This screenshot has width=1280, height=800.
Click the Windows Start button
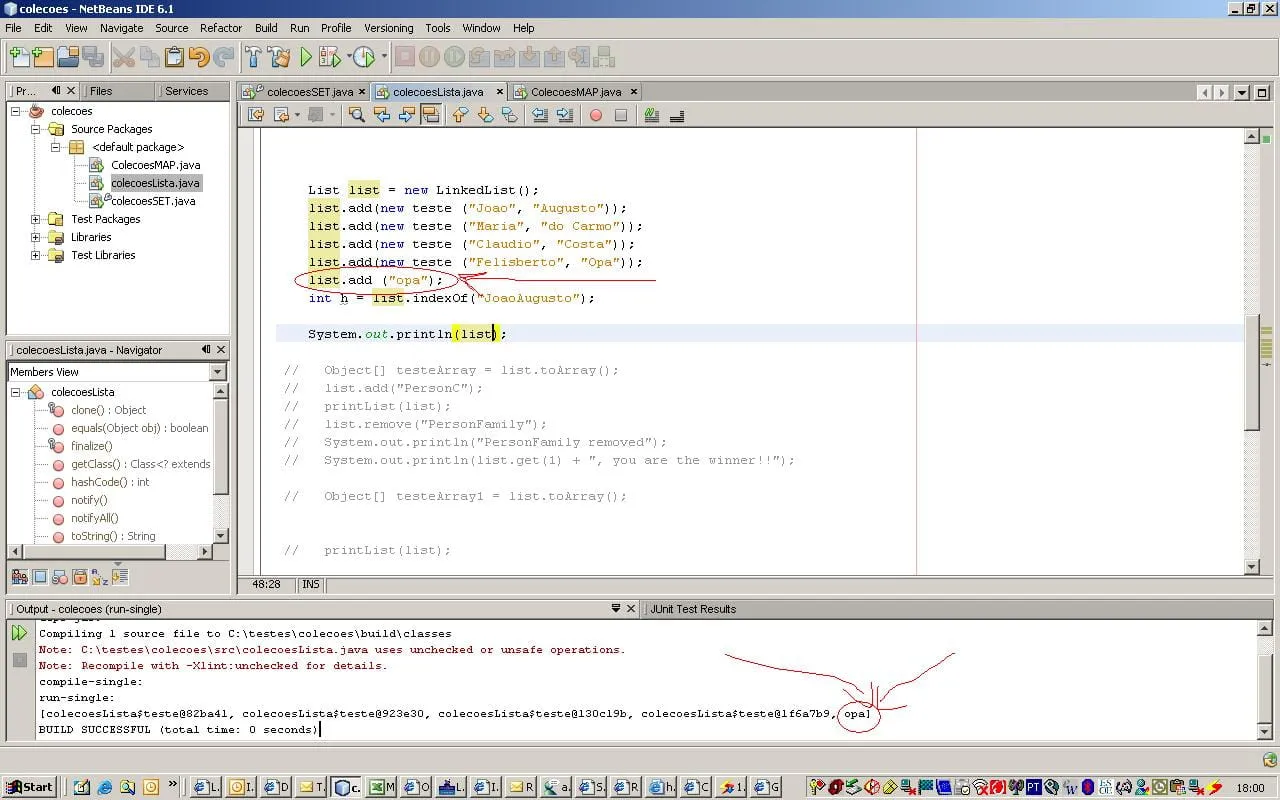(29, 787)
